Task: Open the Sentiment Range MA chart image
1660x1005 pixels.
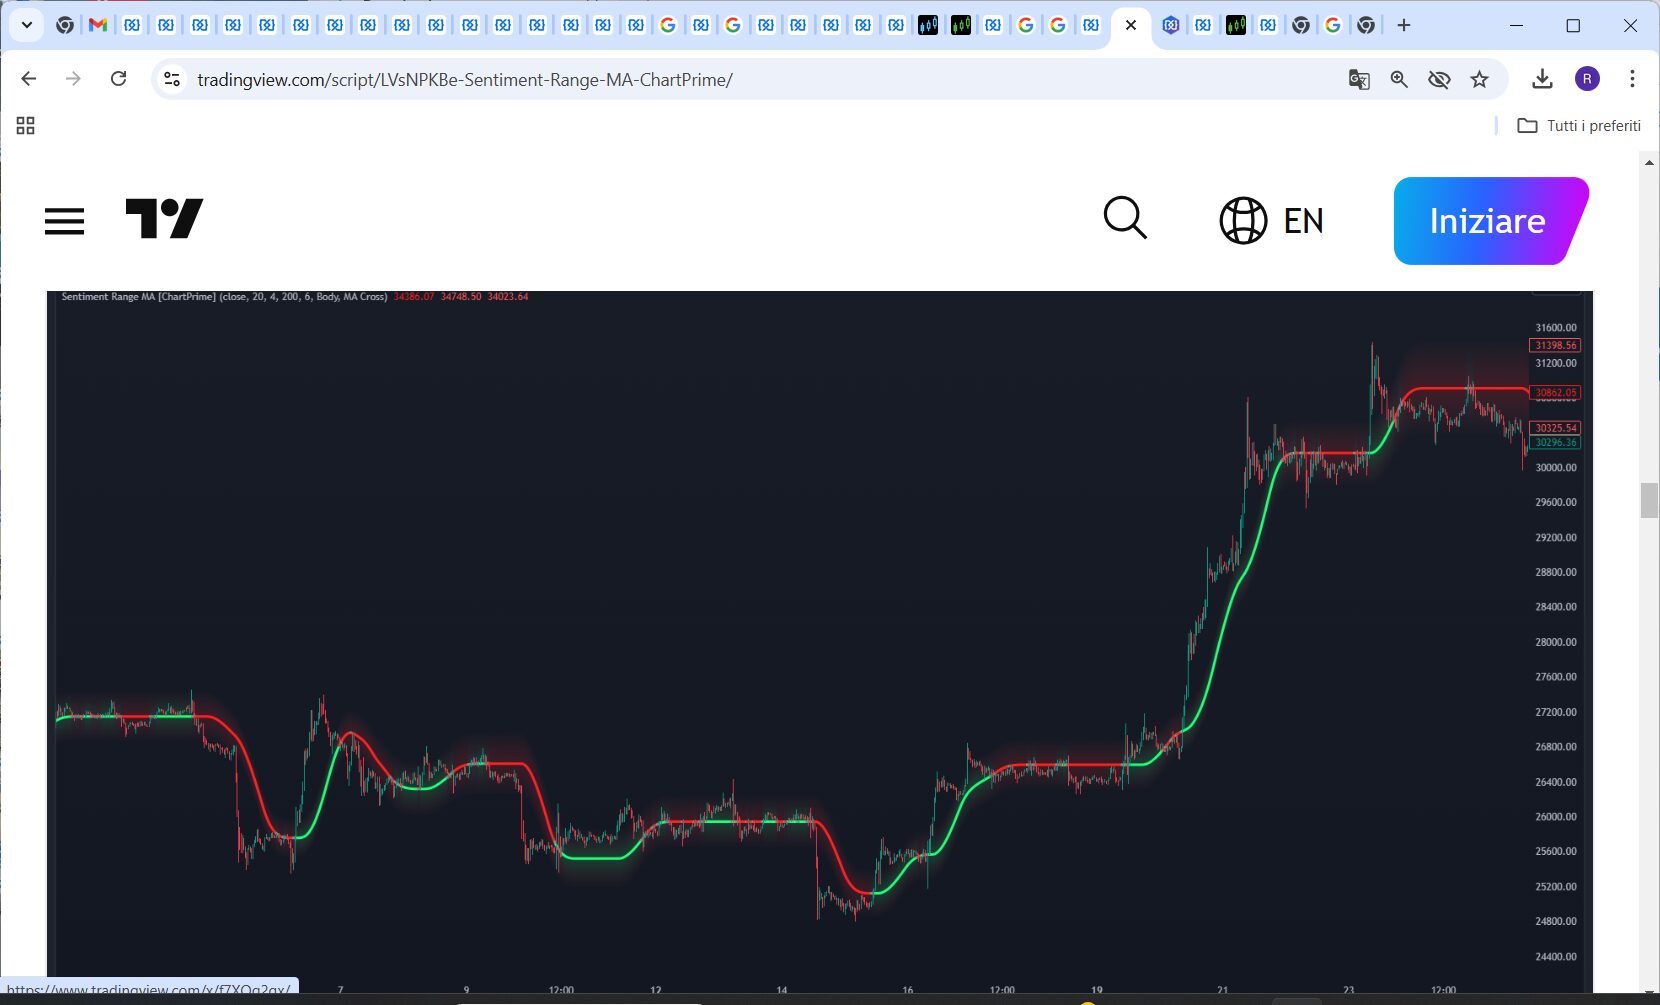Action: 820,642
